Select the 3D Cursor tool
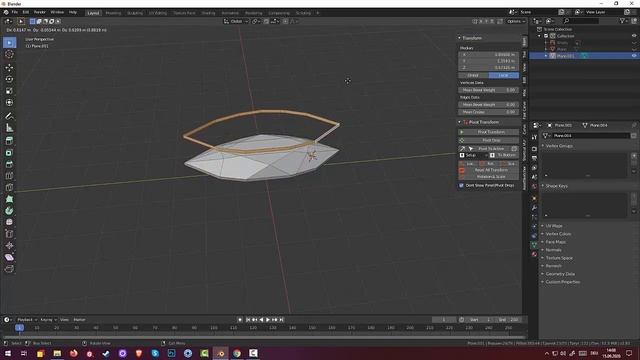The image size is (640, 360). (9, 54)
